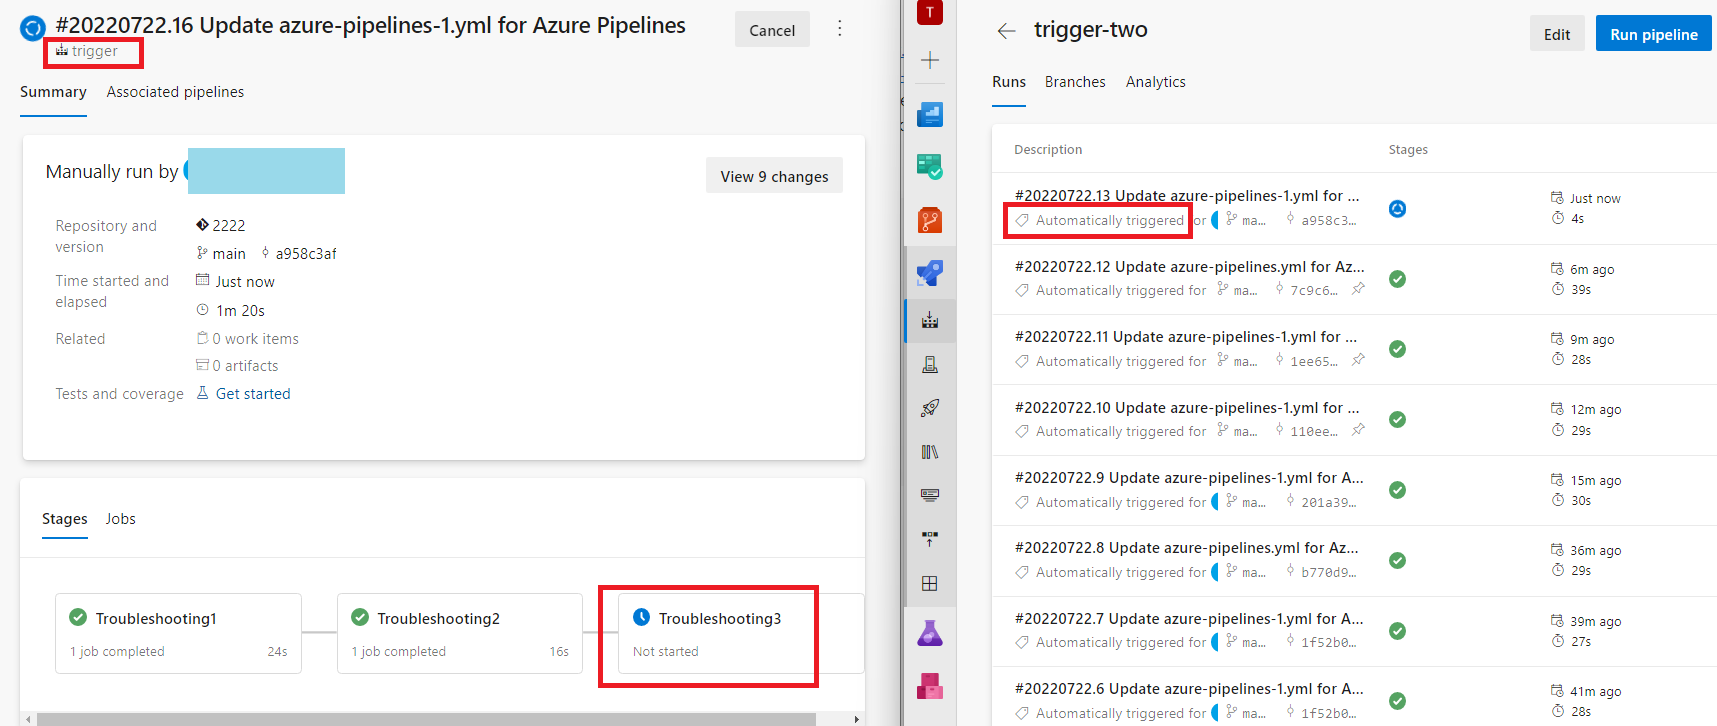Go back using arrow beside trigger-two
1717x726 pixels.
1006,31
